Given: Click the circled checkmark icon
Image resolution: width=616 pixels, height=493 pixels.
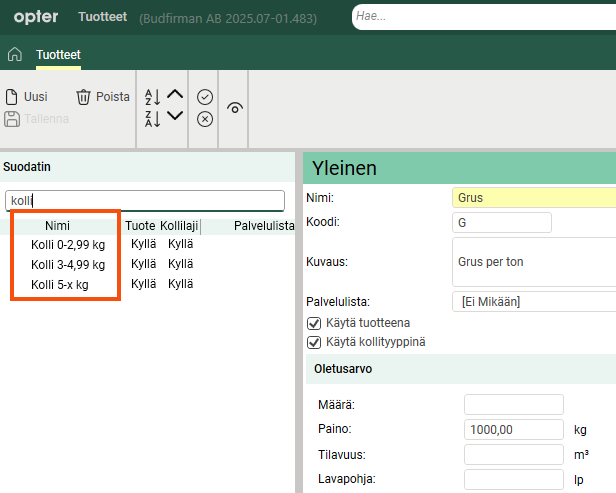Looking at the screenshot, I should click(205, 97).
